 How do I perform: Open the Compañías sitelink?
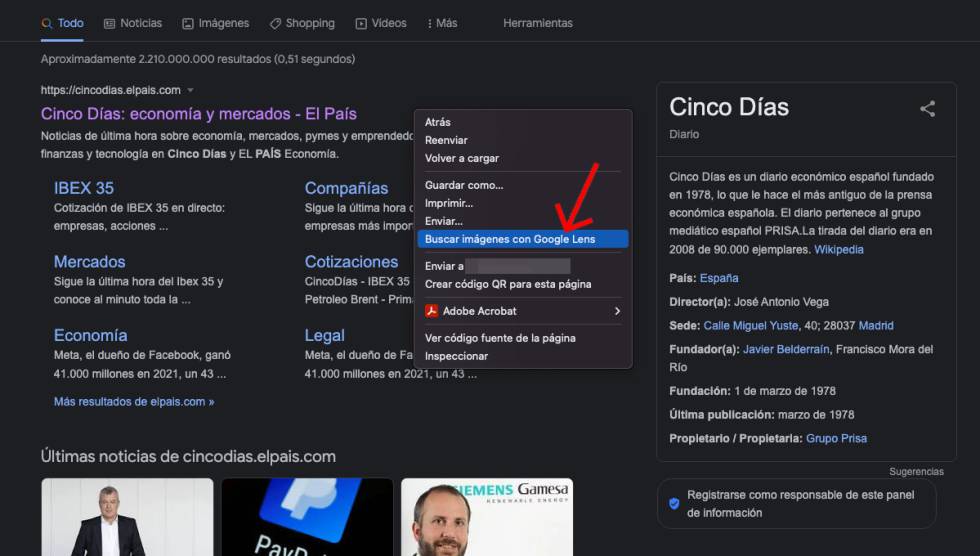pyautogui.click(x=346, y=188)
